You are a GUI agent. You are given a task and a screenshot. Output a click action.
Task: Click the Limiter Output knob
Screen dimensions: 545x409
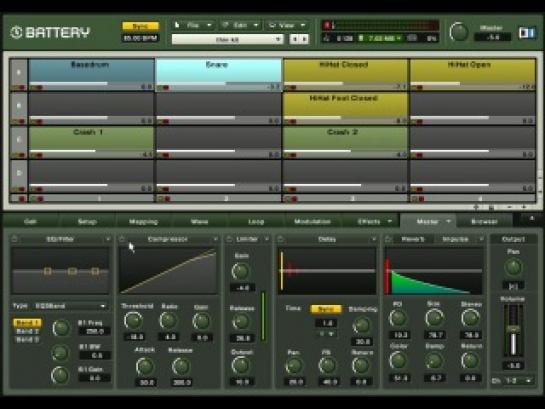(241, 365)
